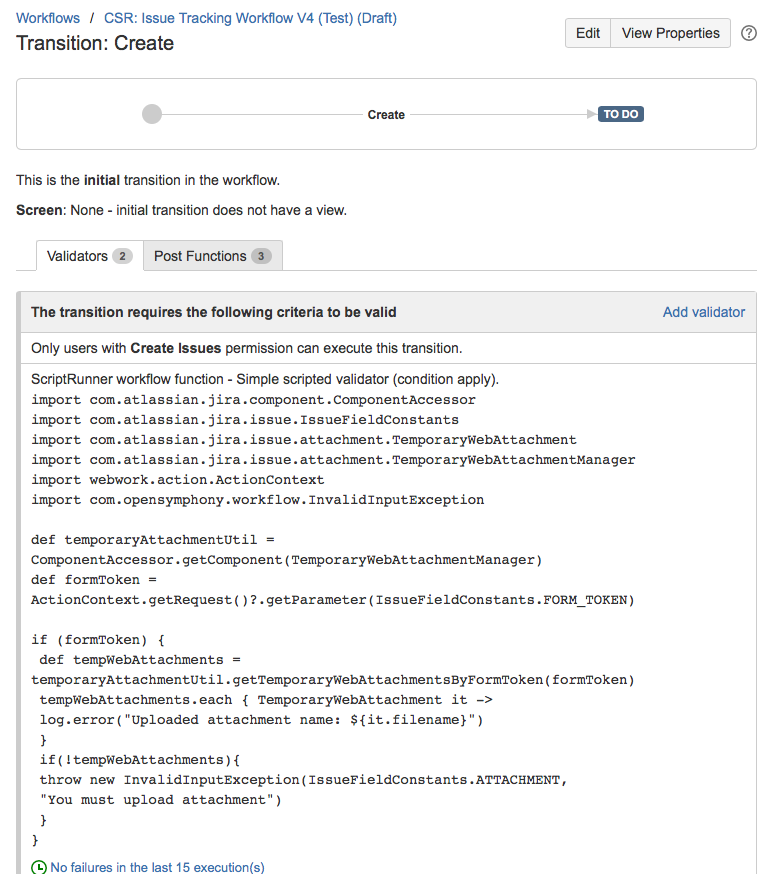Select the 'Only users with Create Issues permission' validator row
This screenshot has height=874, width=768.
tap(388, 348)
